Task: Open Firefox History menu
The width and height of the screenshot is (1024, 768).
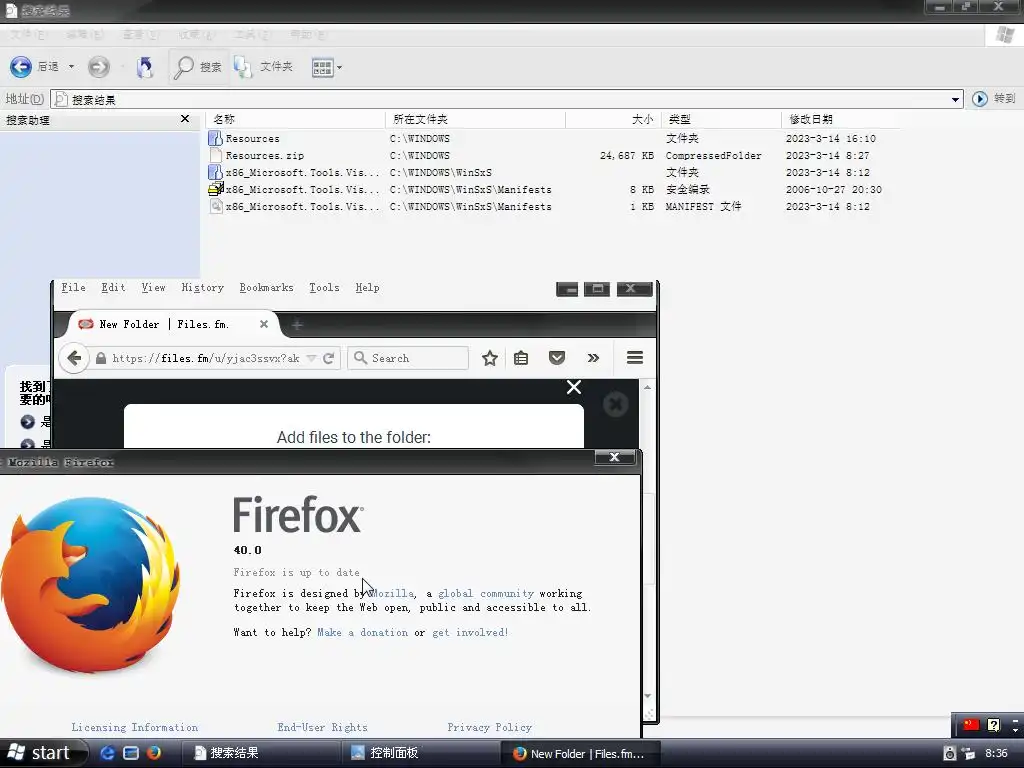Action: (202, 287)
